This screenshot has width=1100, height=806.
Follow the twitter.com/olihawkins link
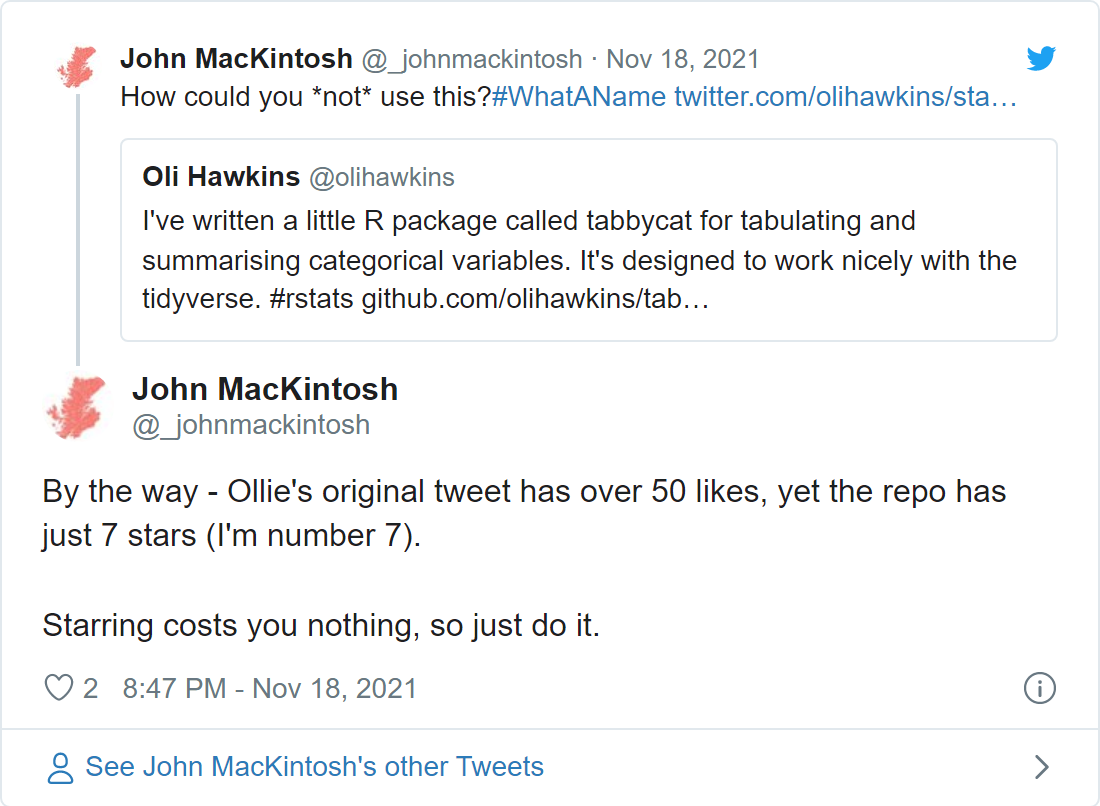point(845,98)
